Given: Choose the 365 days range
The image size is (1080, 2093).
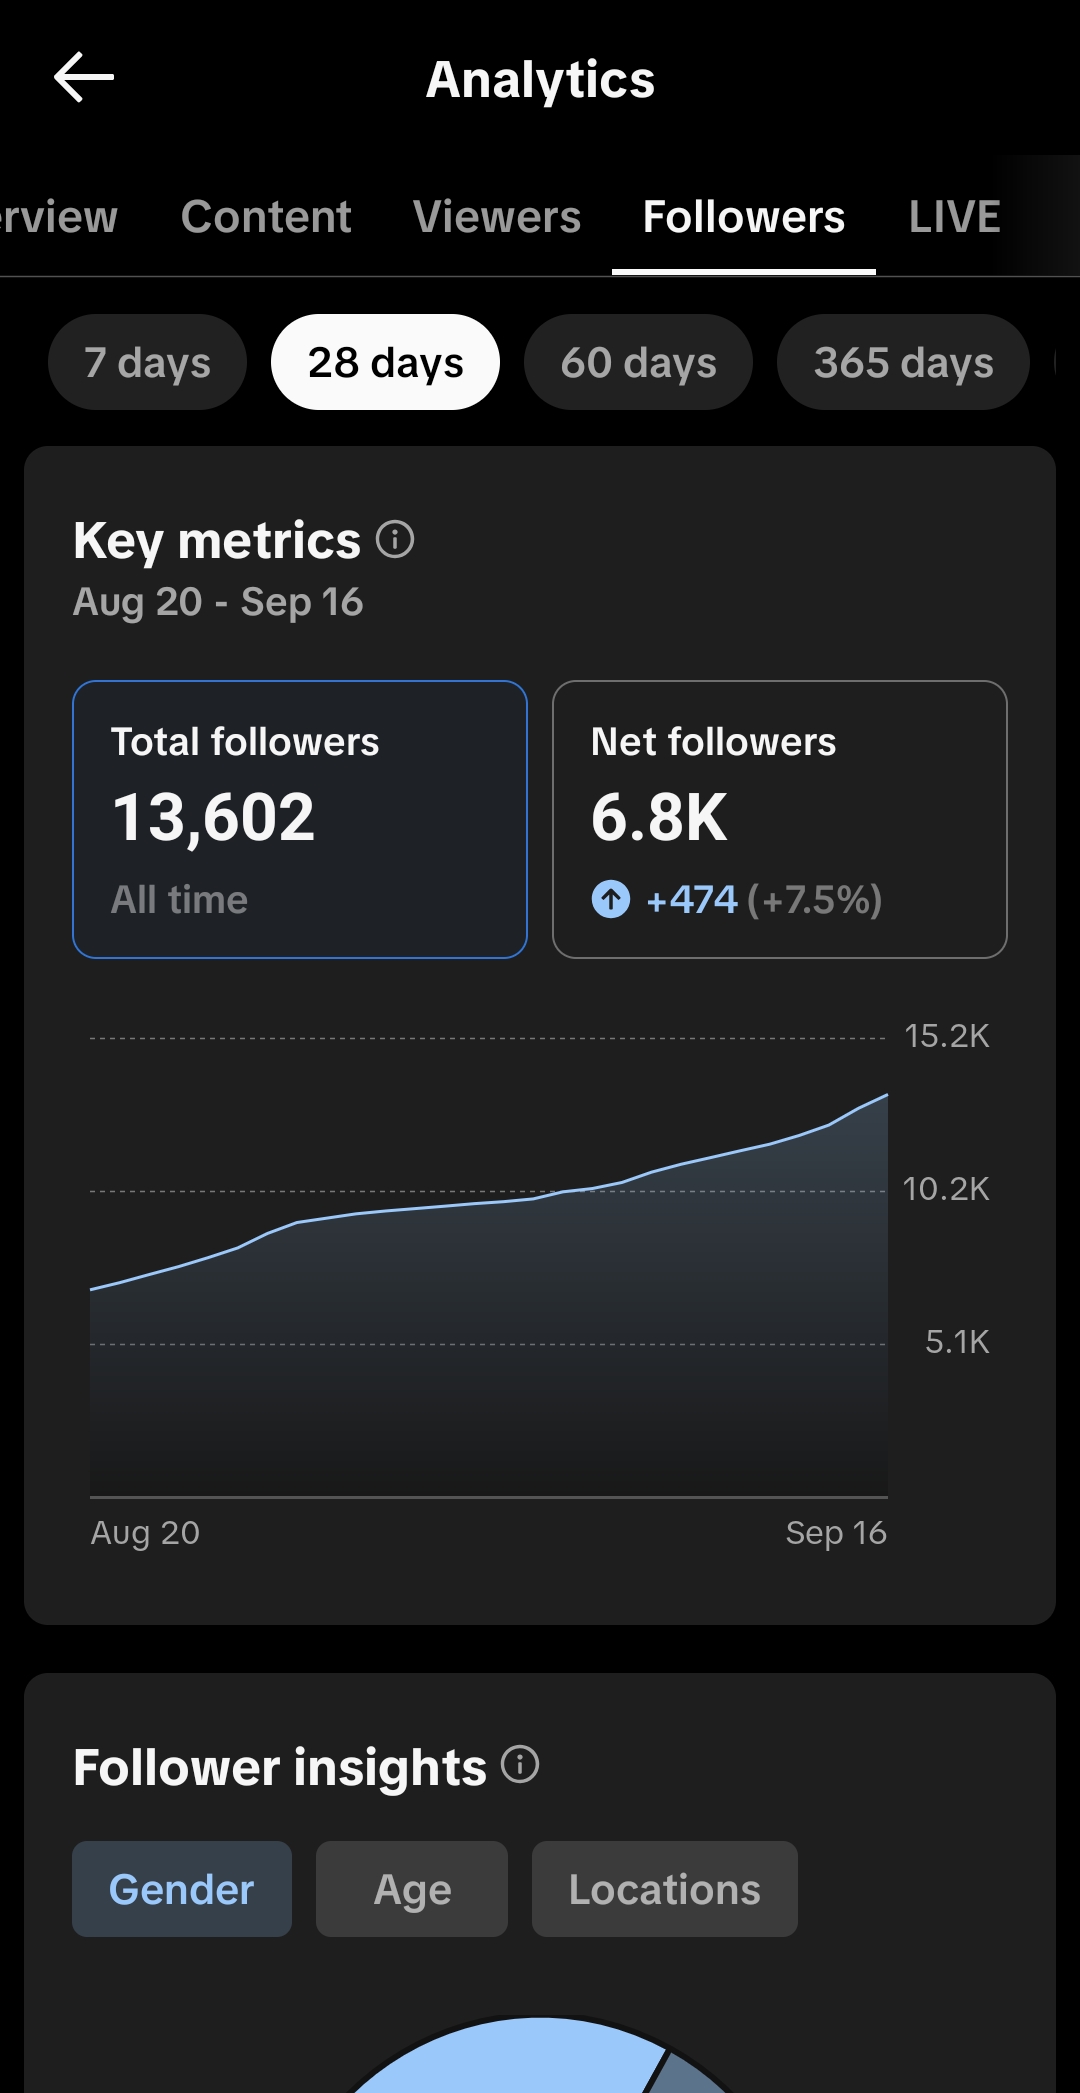Looking at the screenshot, I should tap(903, 362).
